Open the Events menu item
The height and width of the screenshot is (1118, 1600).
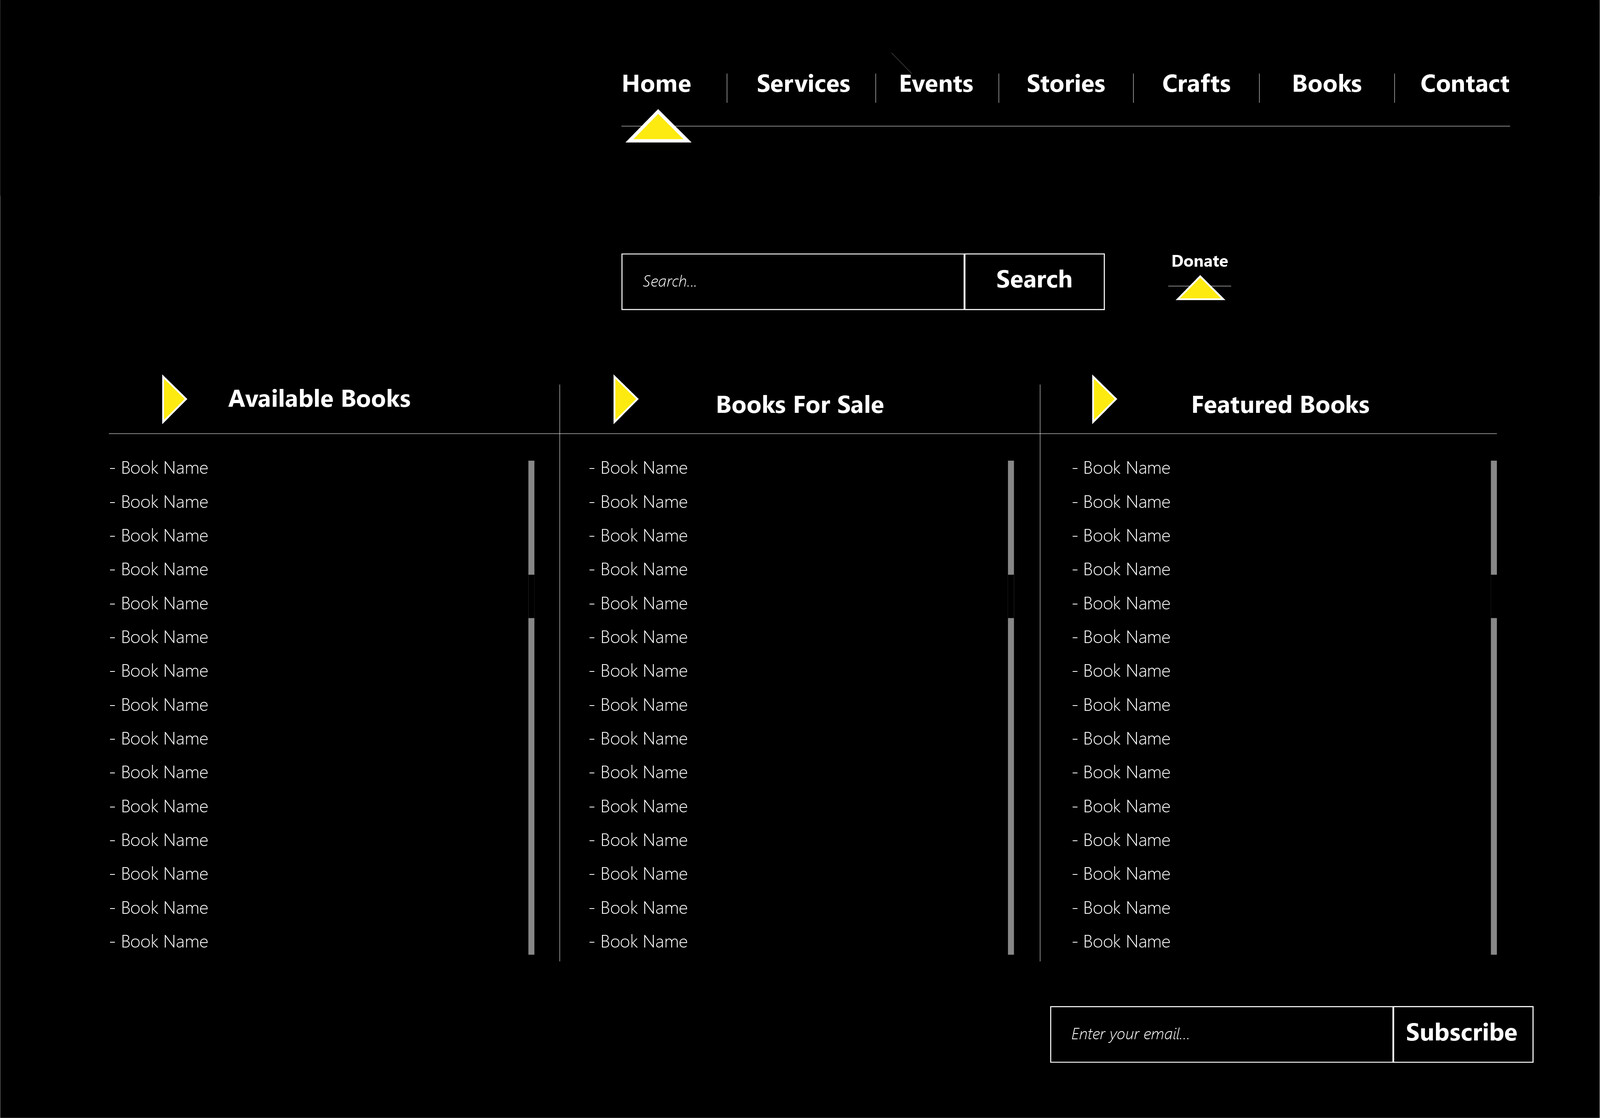(936, 84)
